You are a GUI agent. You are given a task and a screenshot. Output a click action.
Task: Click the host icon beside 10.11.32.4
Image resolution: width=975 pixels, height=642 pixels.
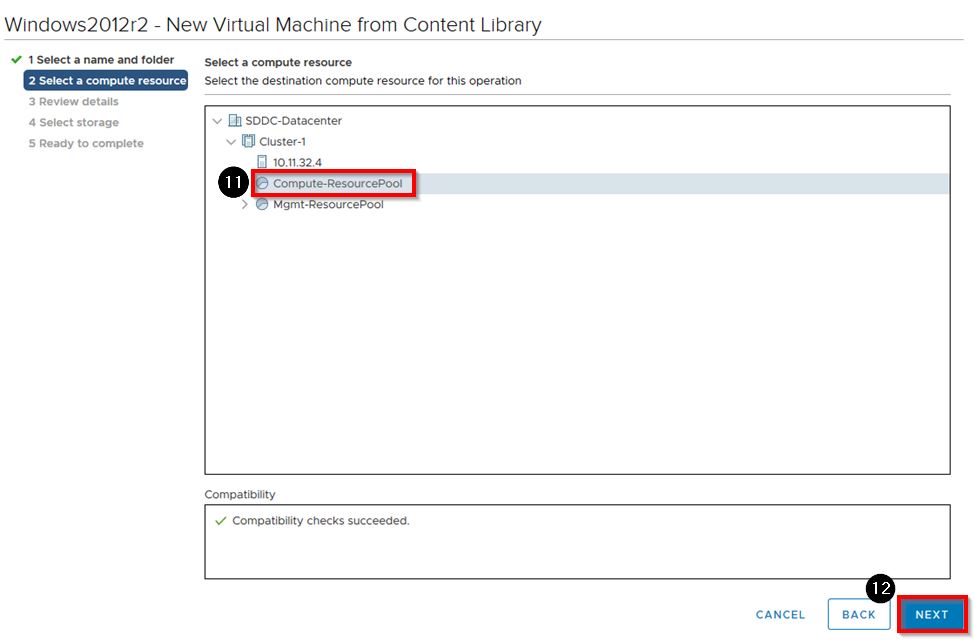(x=262, y=162)
